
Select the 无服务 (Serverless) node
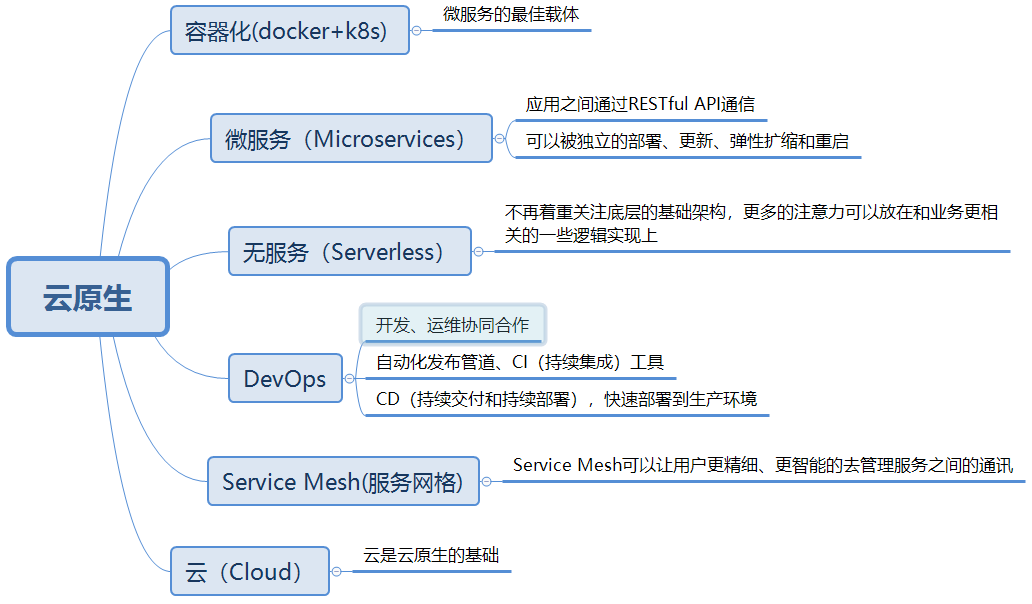click(350, 251)
